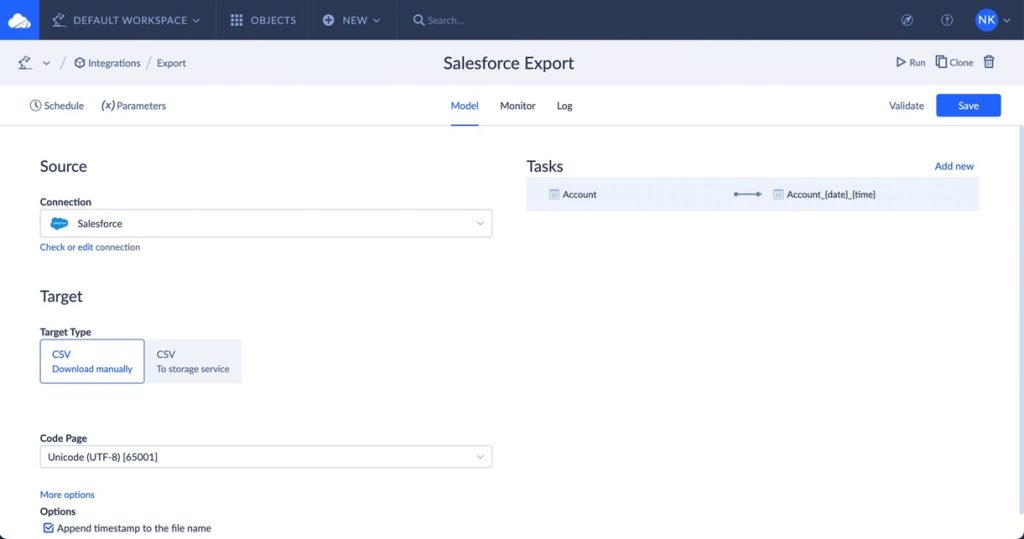Screen dimensions: 1024x539
Task: Save the integration
Action: 968,105
